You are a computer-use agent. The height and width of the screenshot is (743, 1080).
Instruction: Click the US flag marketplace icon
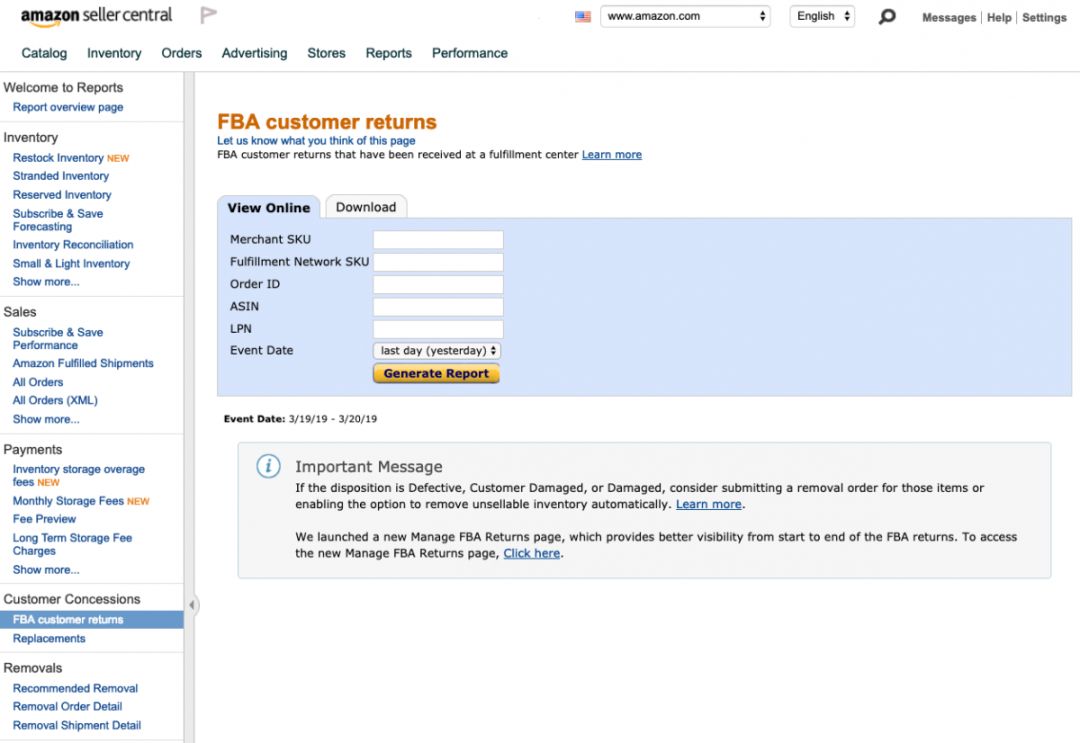coord(583,17)
